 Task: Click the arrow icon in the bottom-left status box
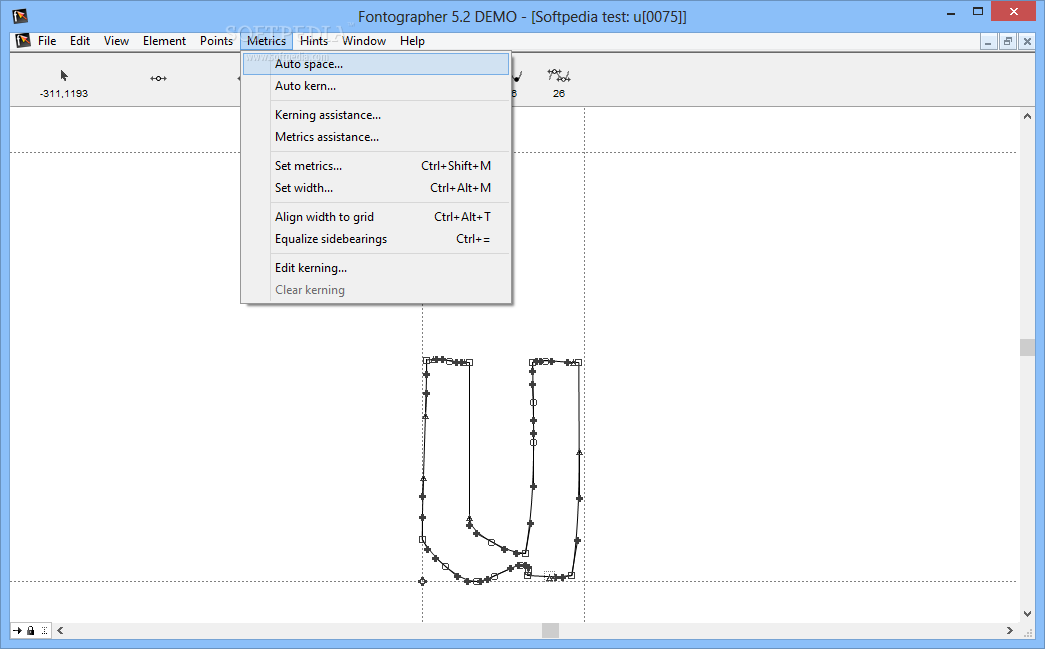point(17,630)
